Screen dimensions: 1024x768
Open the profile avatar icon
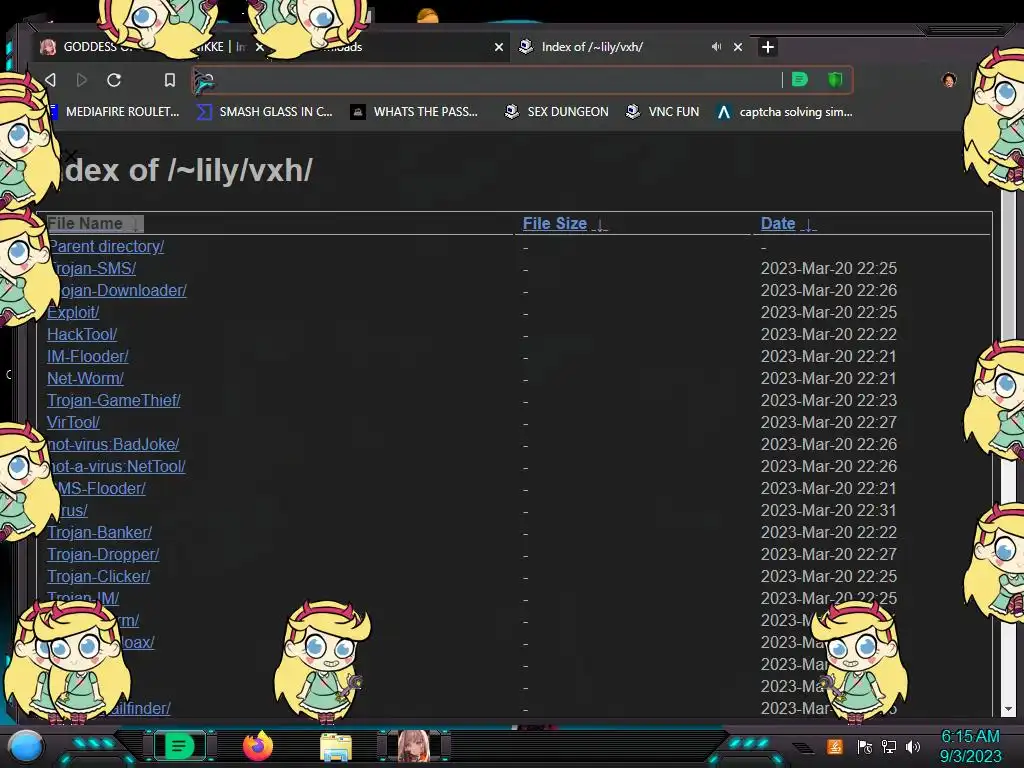[x=949, y=80]
